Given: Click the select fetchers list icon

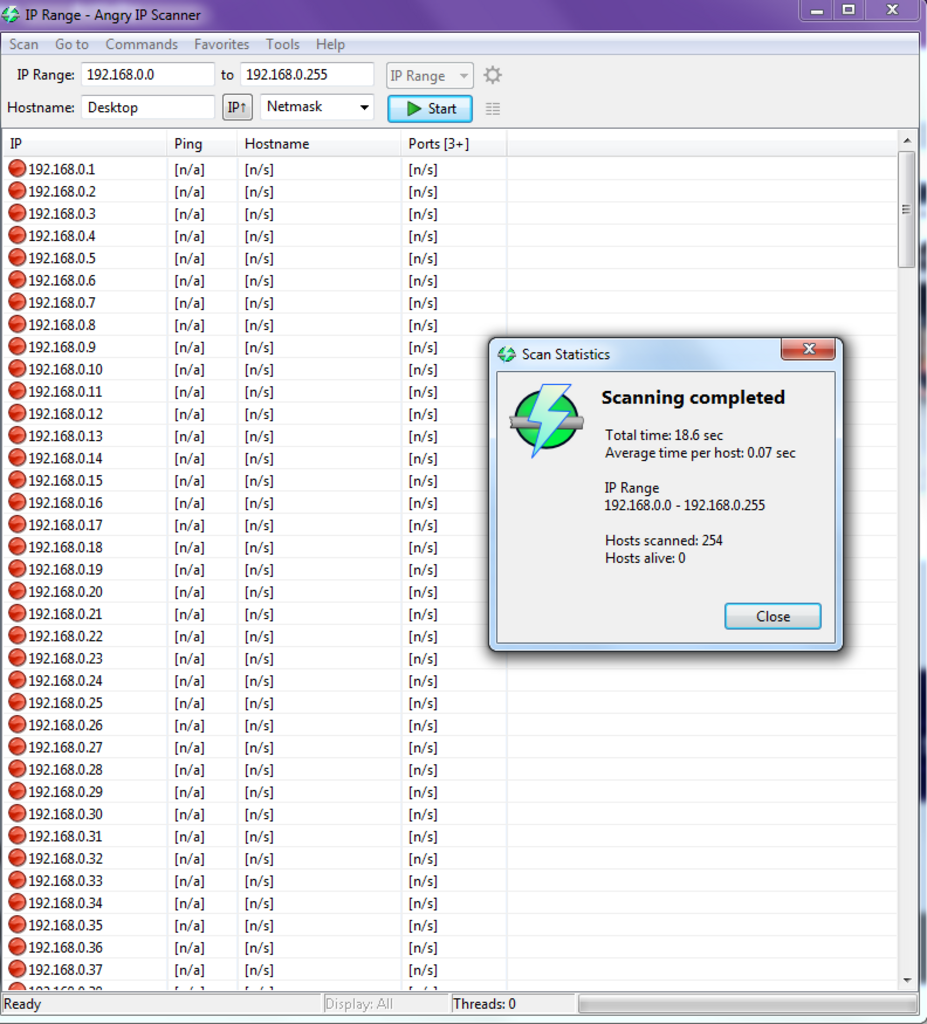Looking at the screenshot, I should [493, 108].
